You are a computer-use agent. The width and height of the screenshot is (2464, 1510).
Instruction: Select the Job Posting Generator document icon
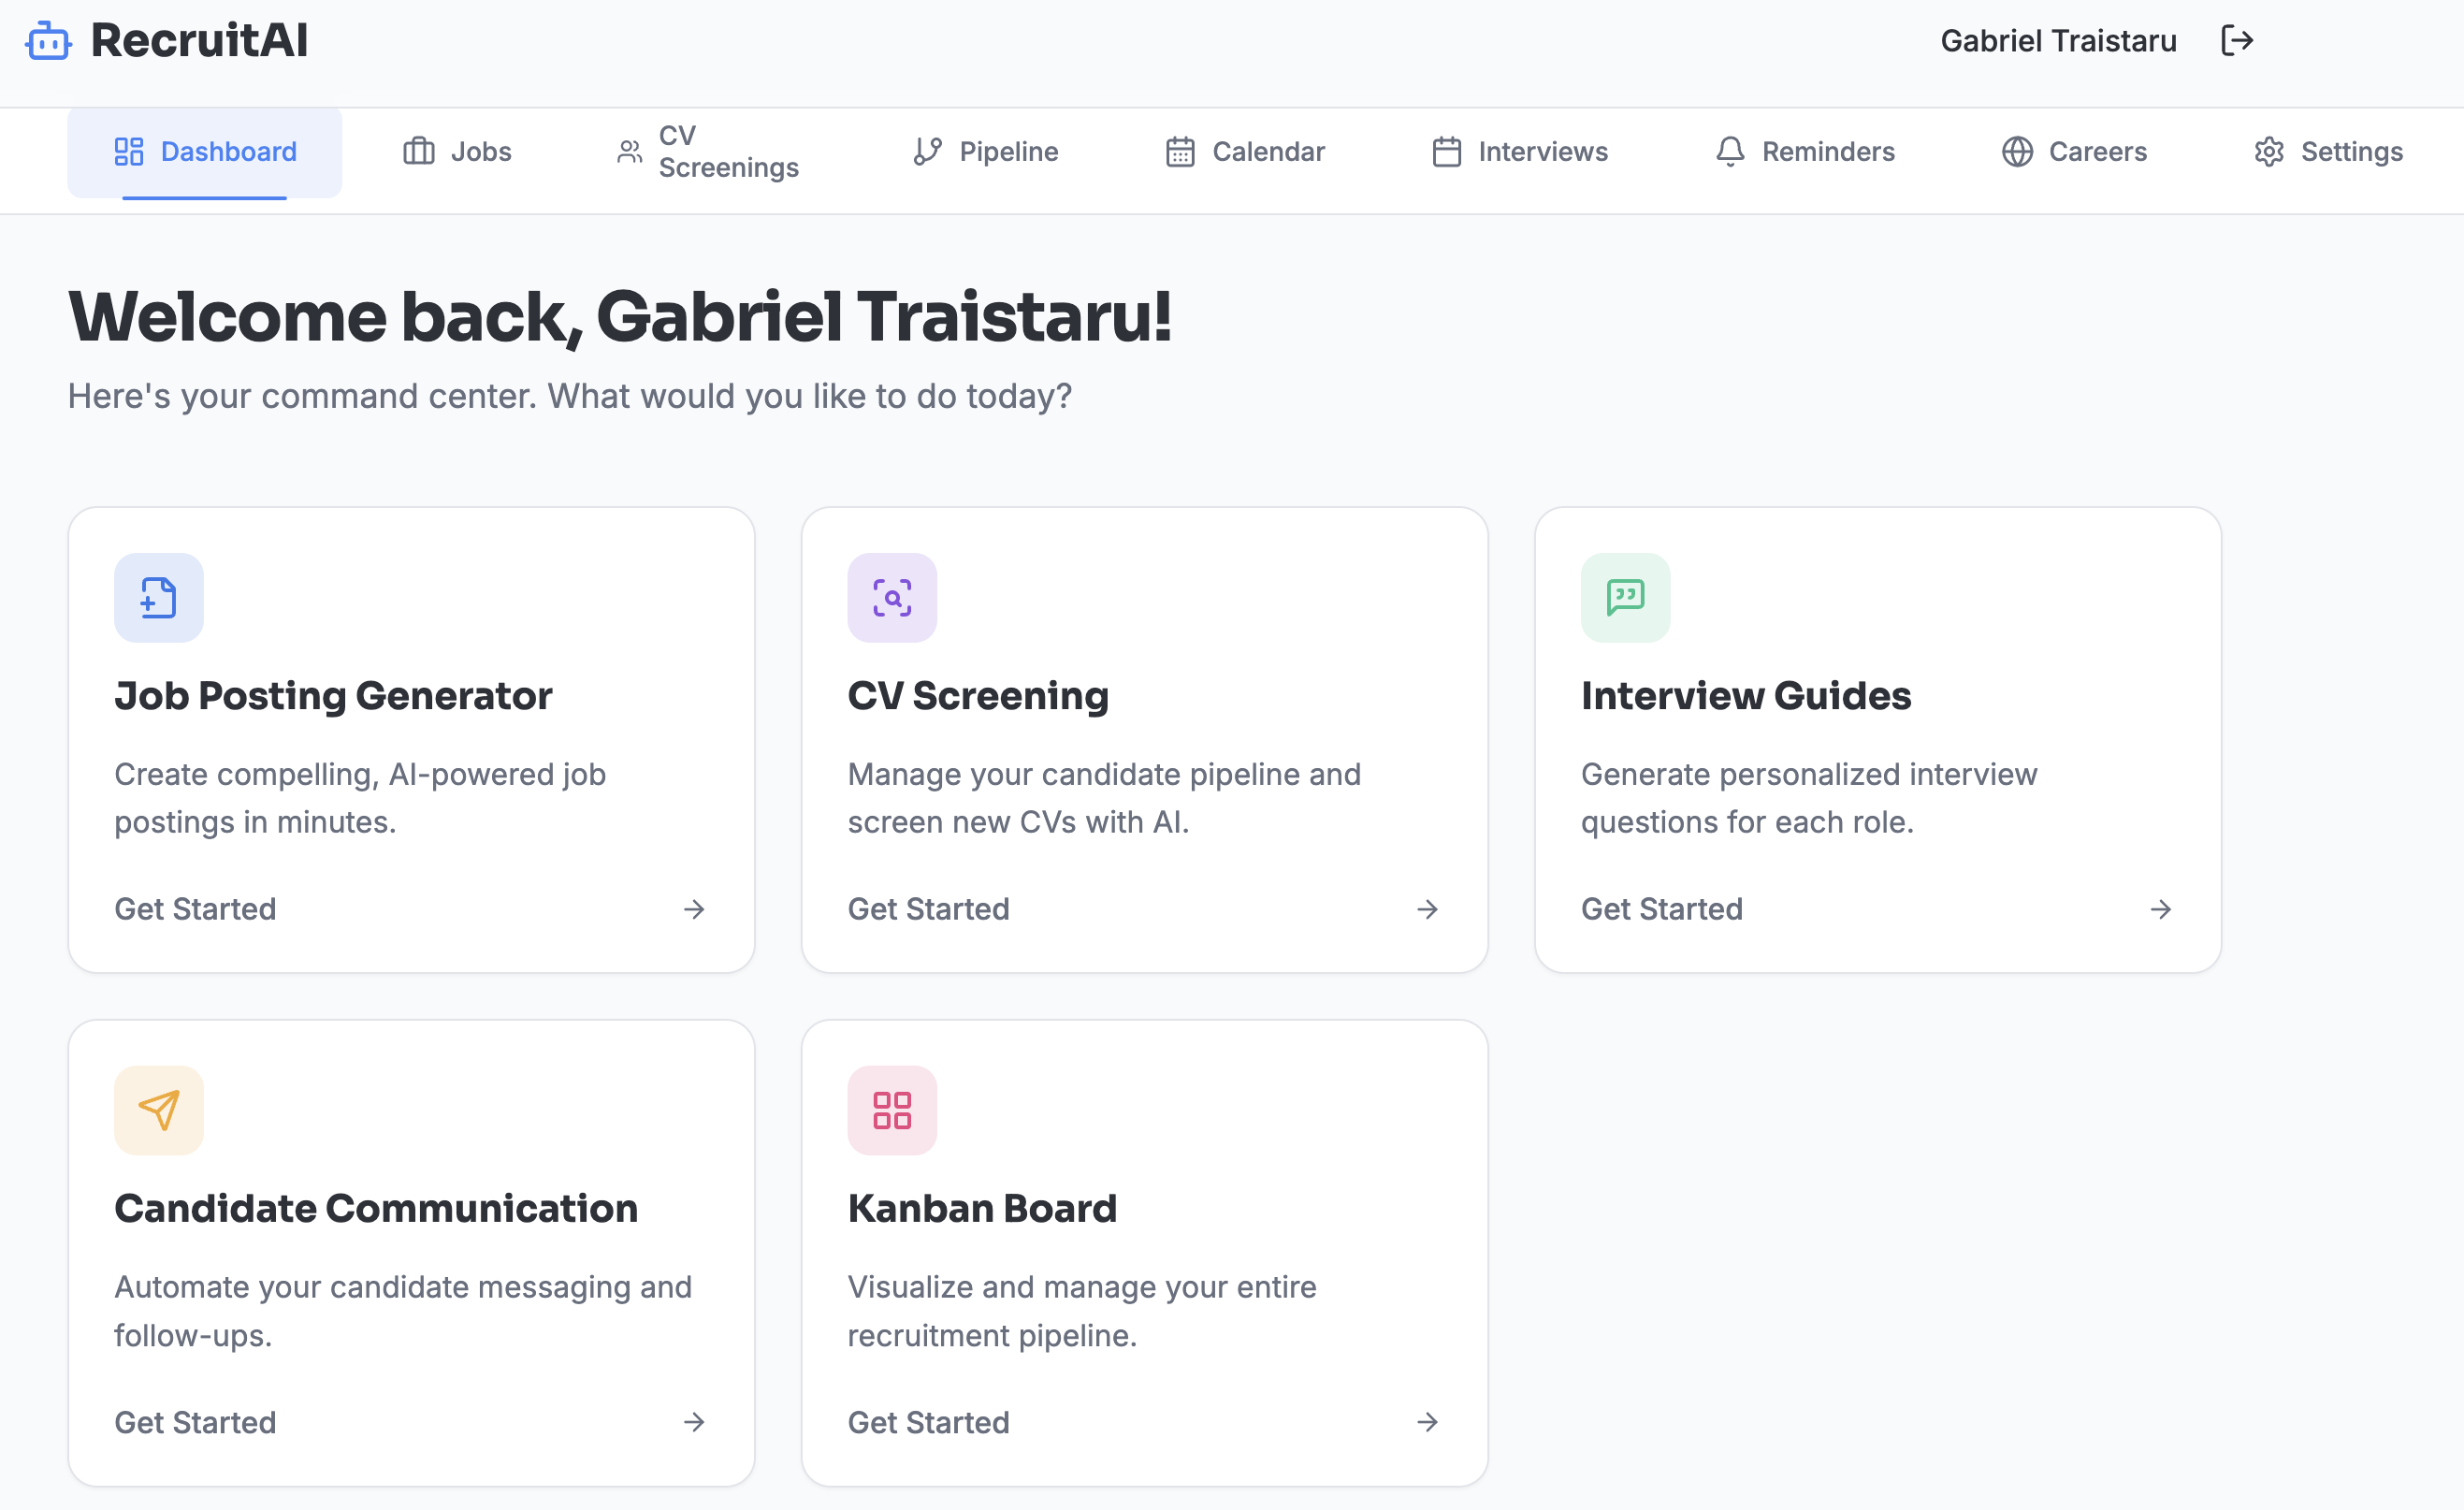158,597
